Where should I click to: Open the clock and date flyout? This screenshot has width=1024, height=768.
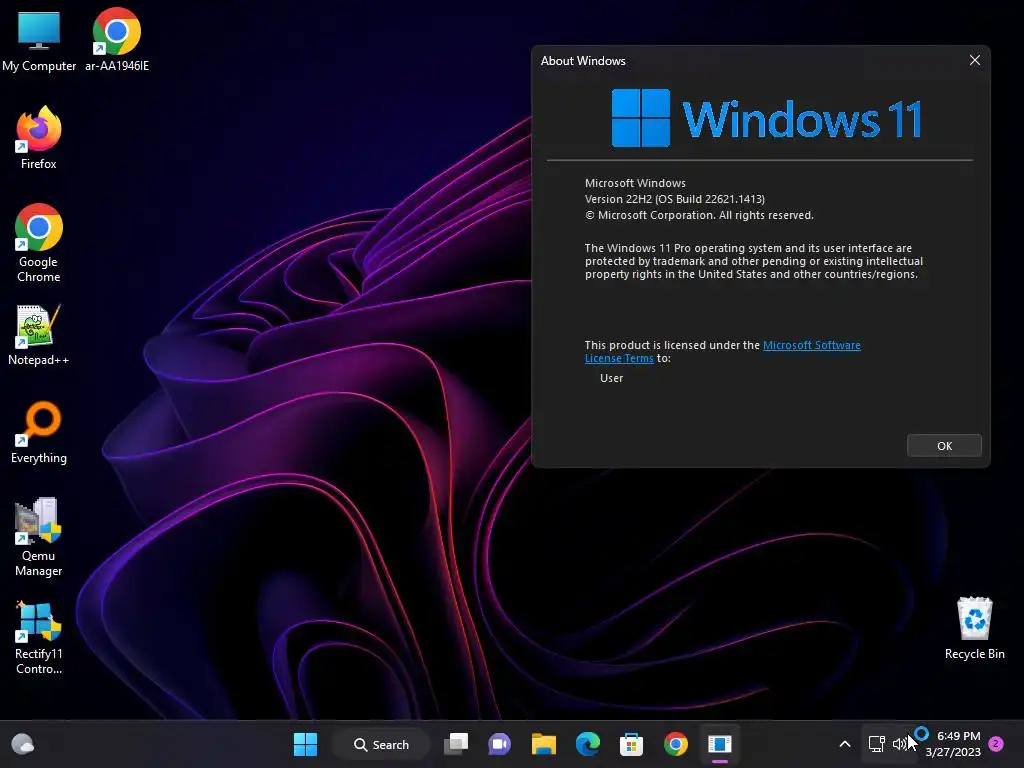click(x=953, y=744)
